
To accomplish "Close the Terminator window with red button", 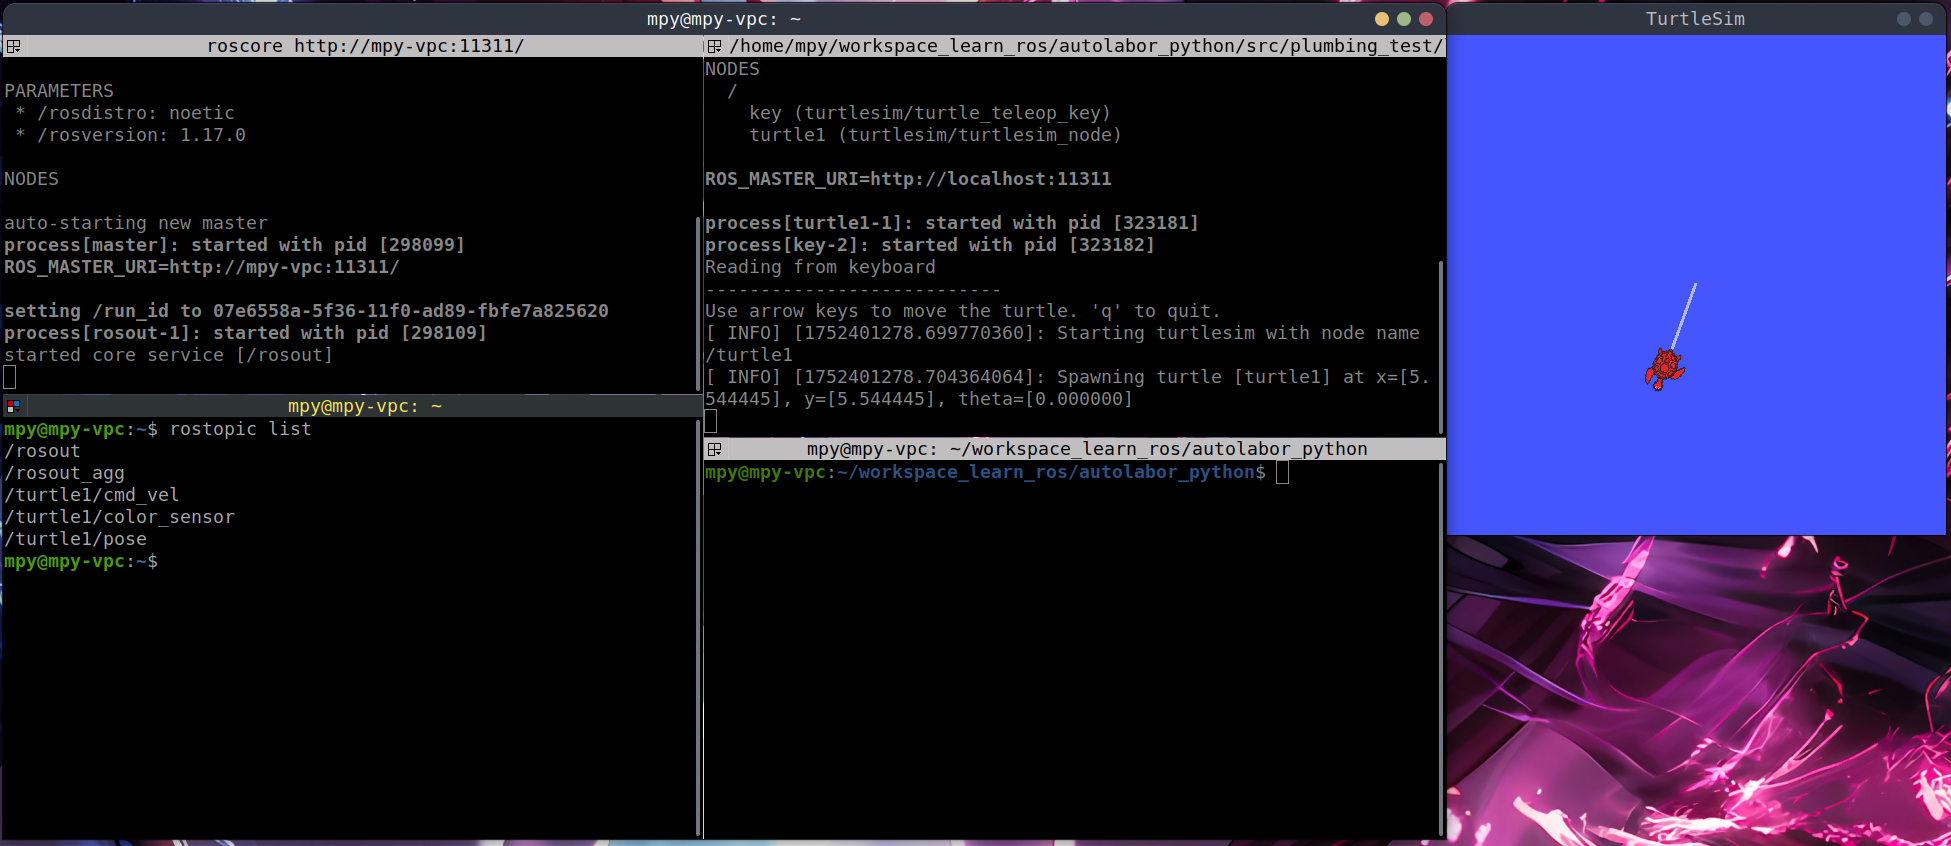I will coord(1426,19).
